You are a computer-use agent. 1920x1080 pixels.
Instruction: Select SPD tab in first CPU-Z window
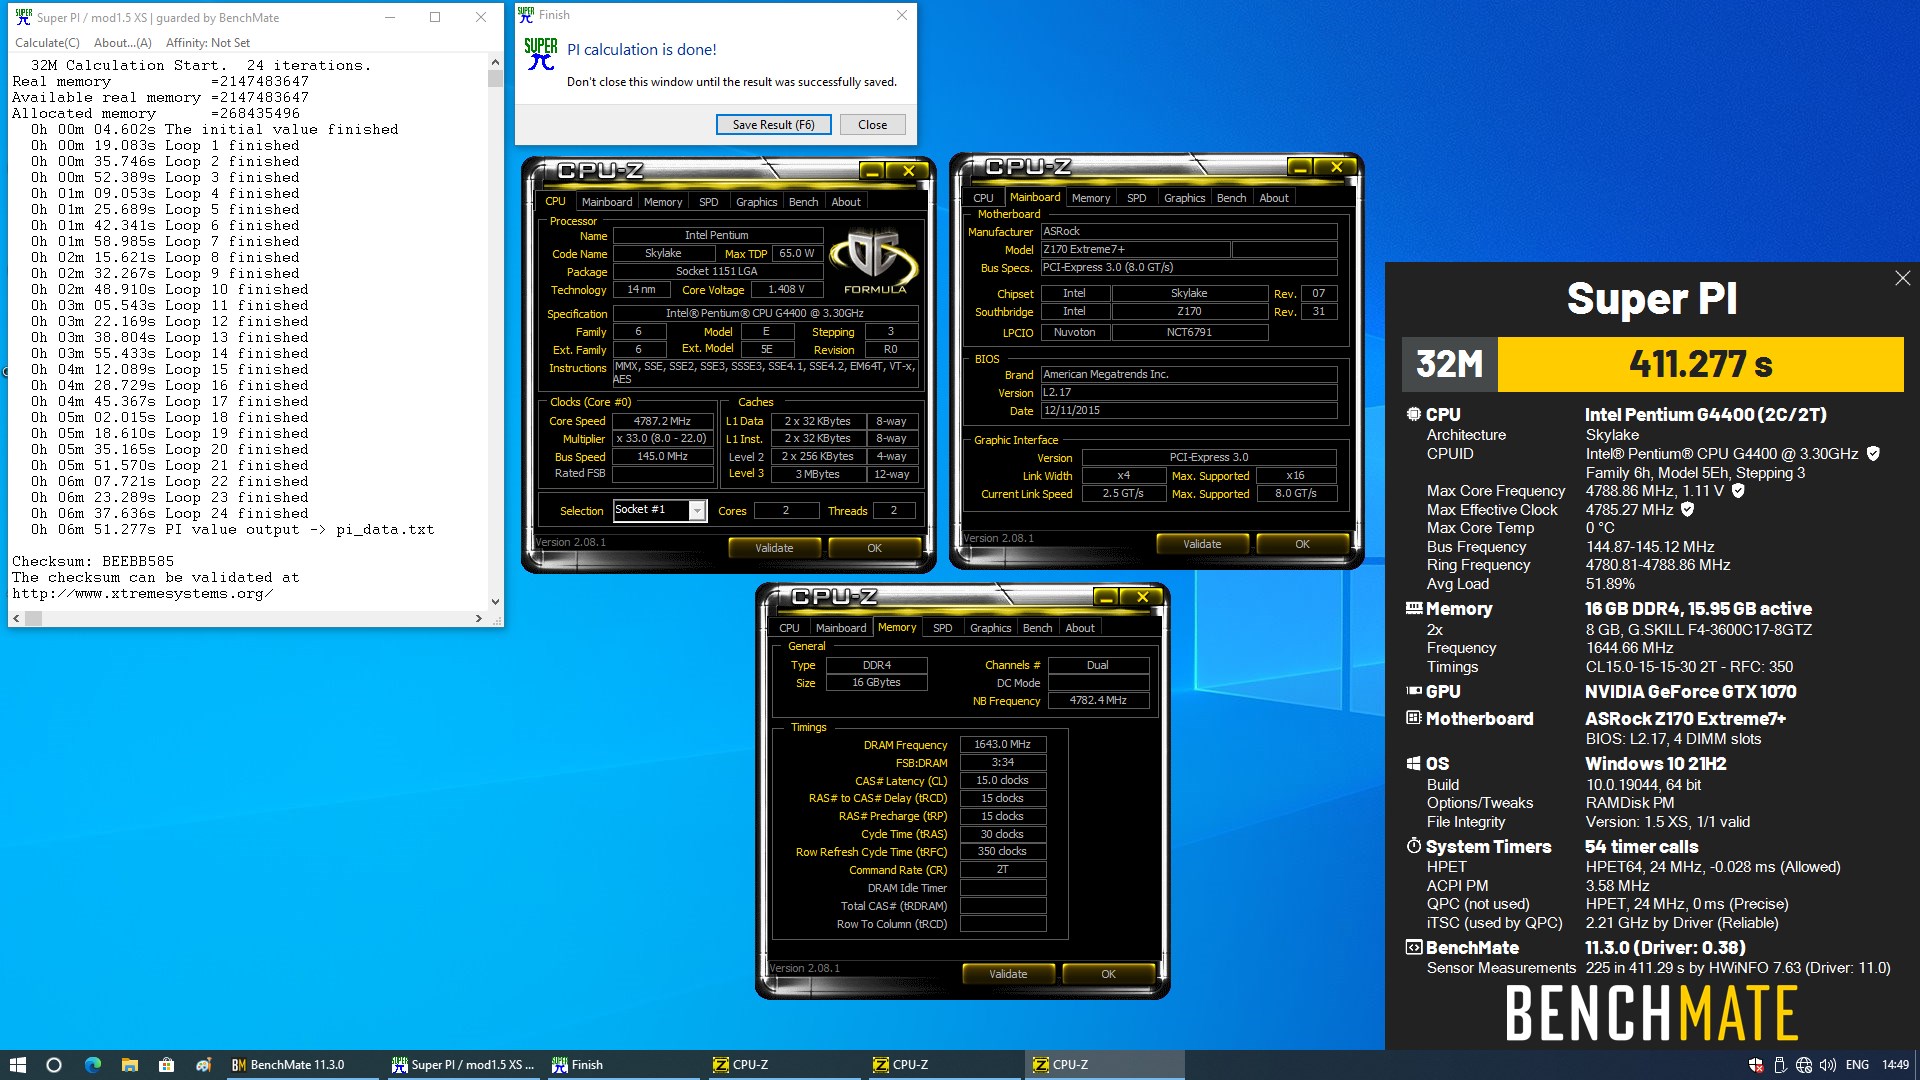point(708,202)
